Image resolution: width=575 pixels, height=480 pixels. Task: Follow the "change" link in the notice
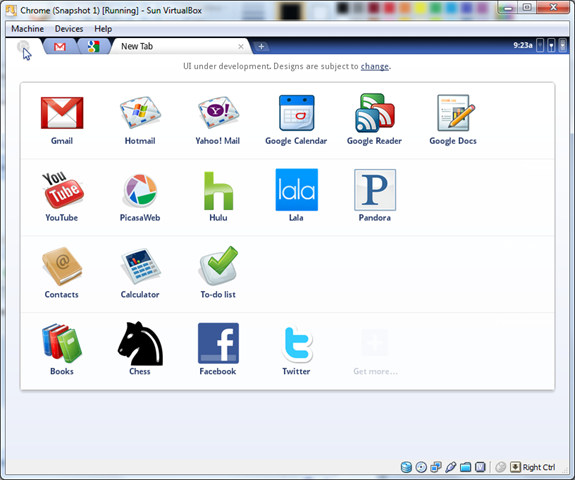(x=374, y=66)
